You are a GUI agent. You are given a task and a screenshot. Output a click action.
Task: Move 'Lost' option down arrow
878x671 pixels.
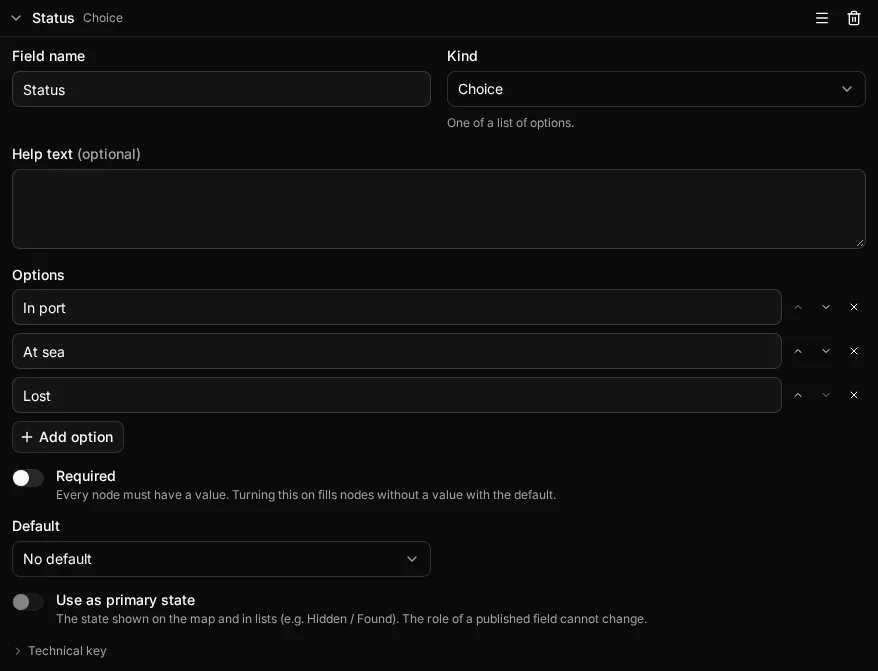pyautogui.click(x=825, y=395)
